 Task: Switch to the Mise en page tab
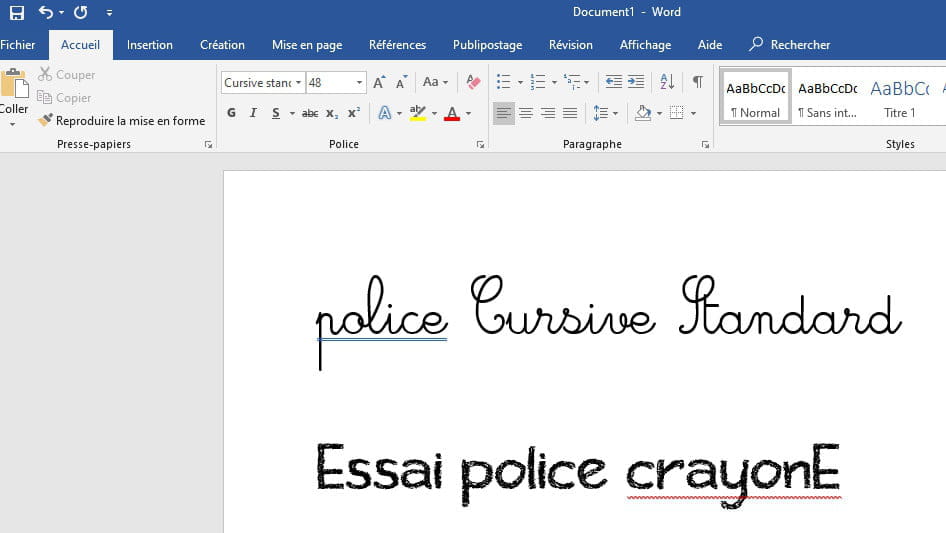pos(307,45)
